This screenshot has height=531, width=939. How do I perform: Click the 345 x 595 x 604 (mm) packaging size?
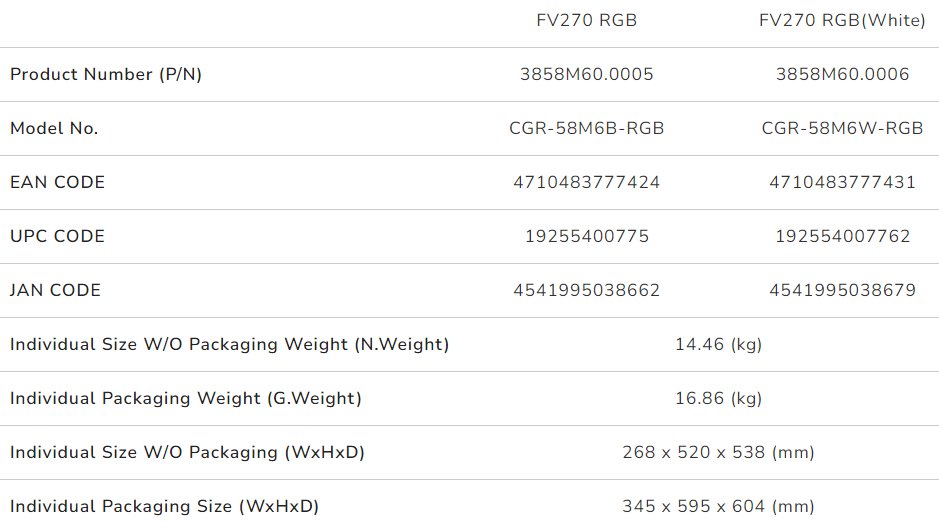718,507
